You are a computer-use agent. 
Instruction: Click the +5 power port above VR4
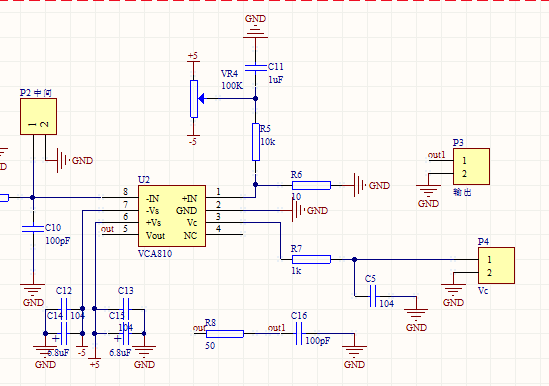193,58
